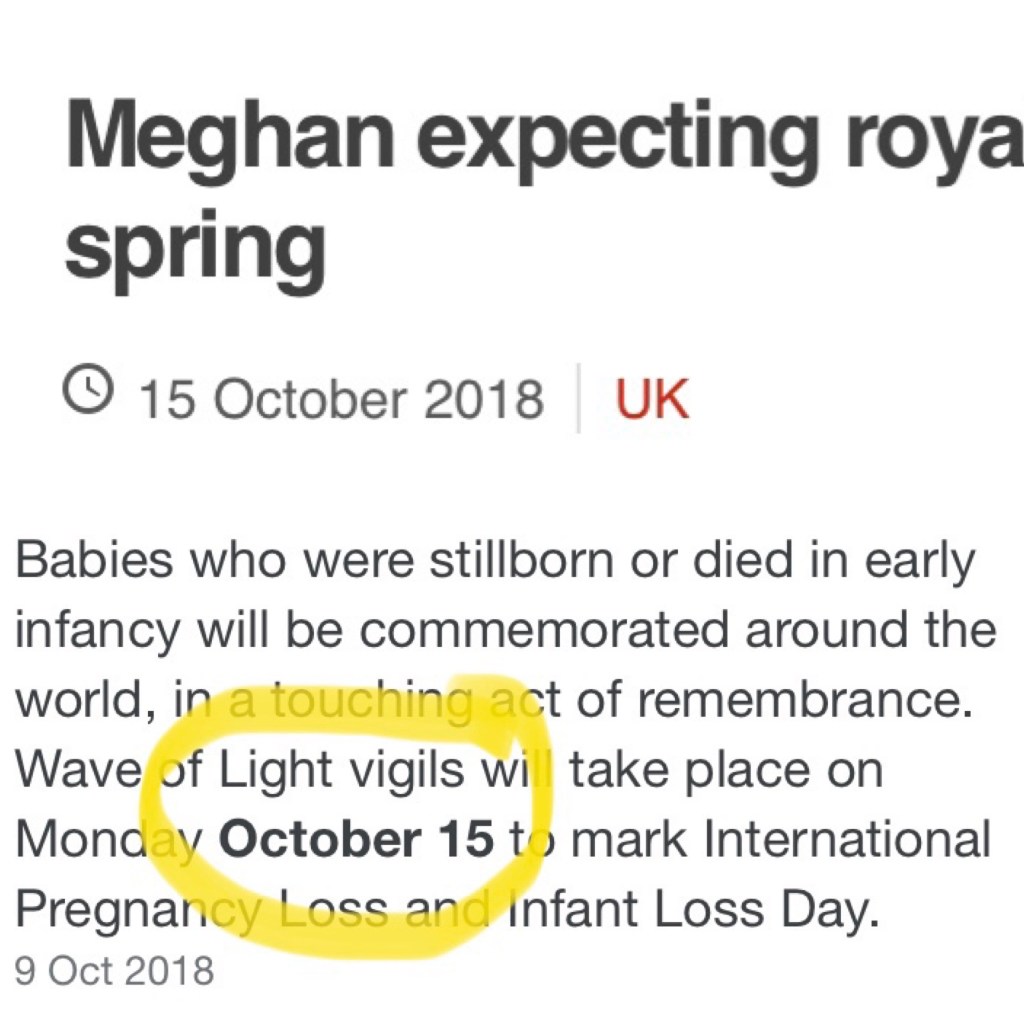Open the red UK section link
Image resolution: width=1024 pixels, height=1024 pixels.
(x=652, y=400)
